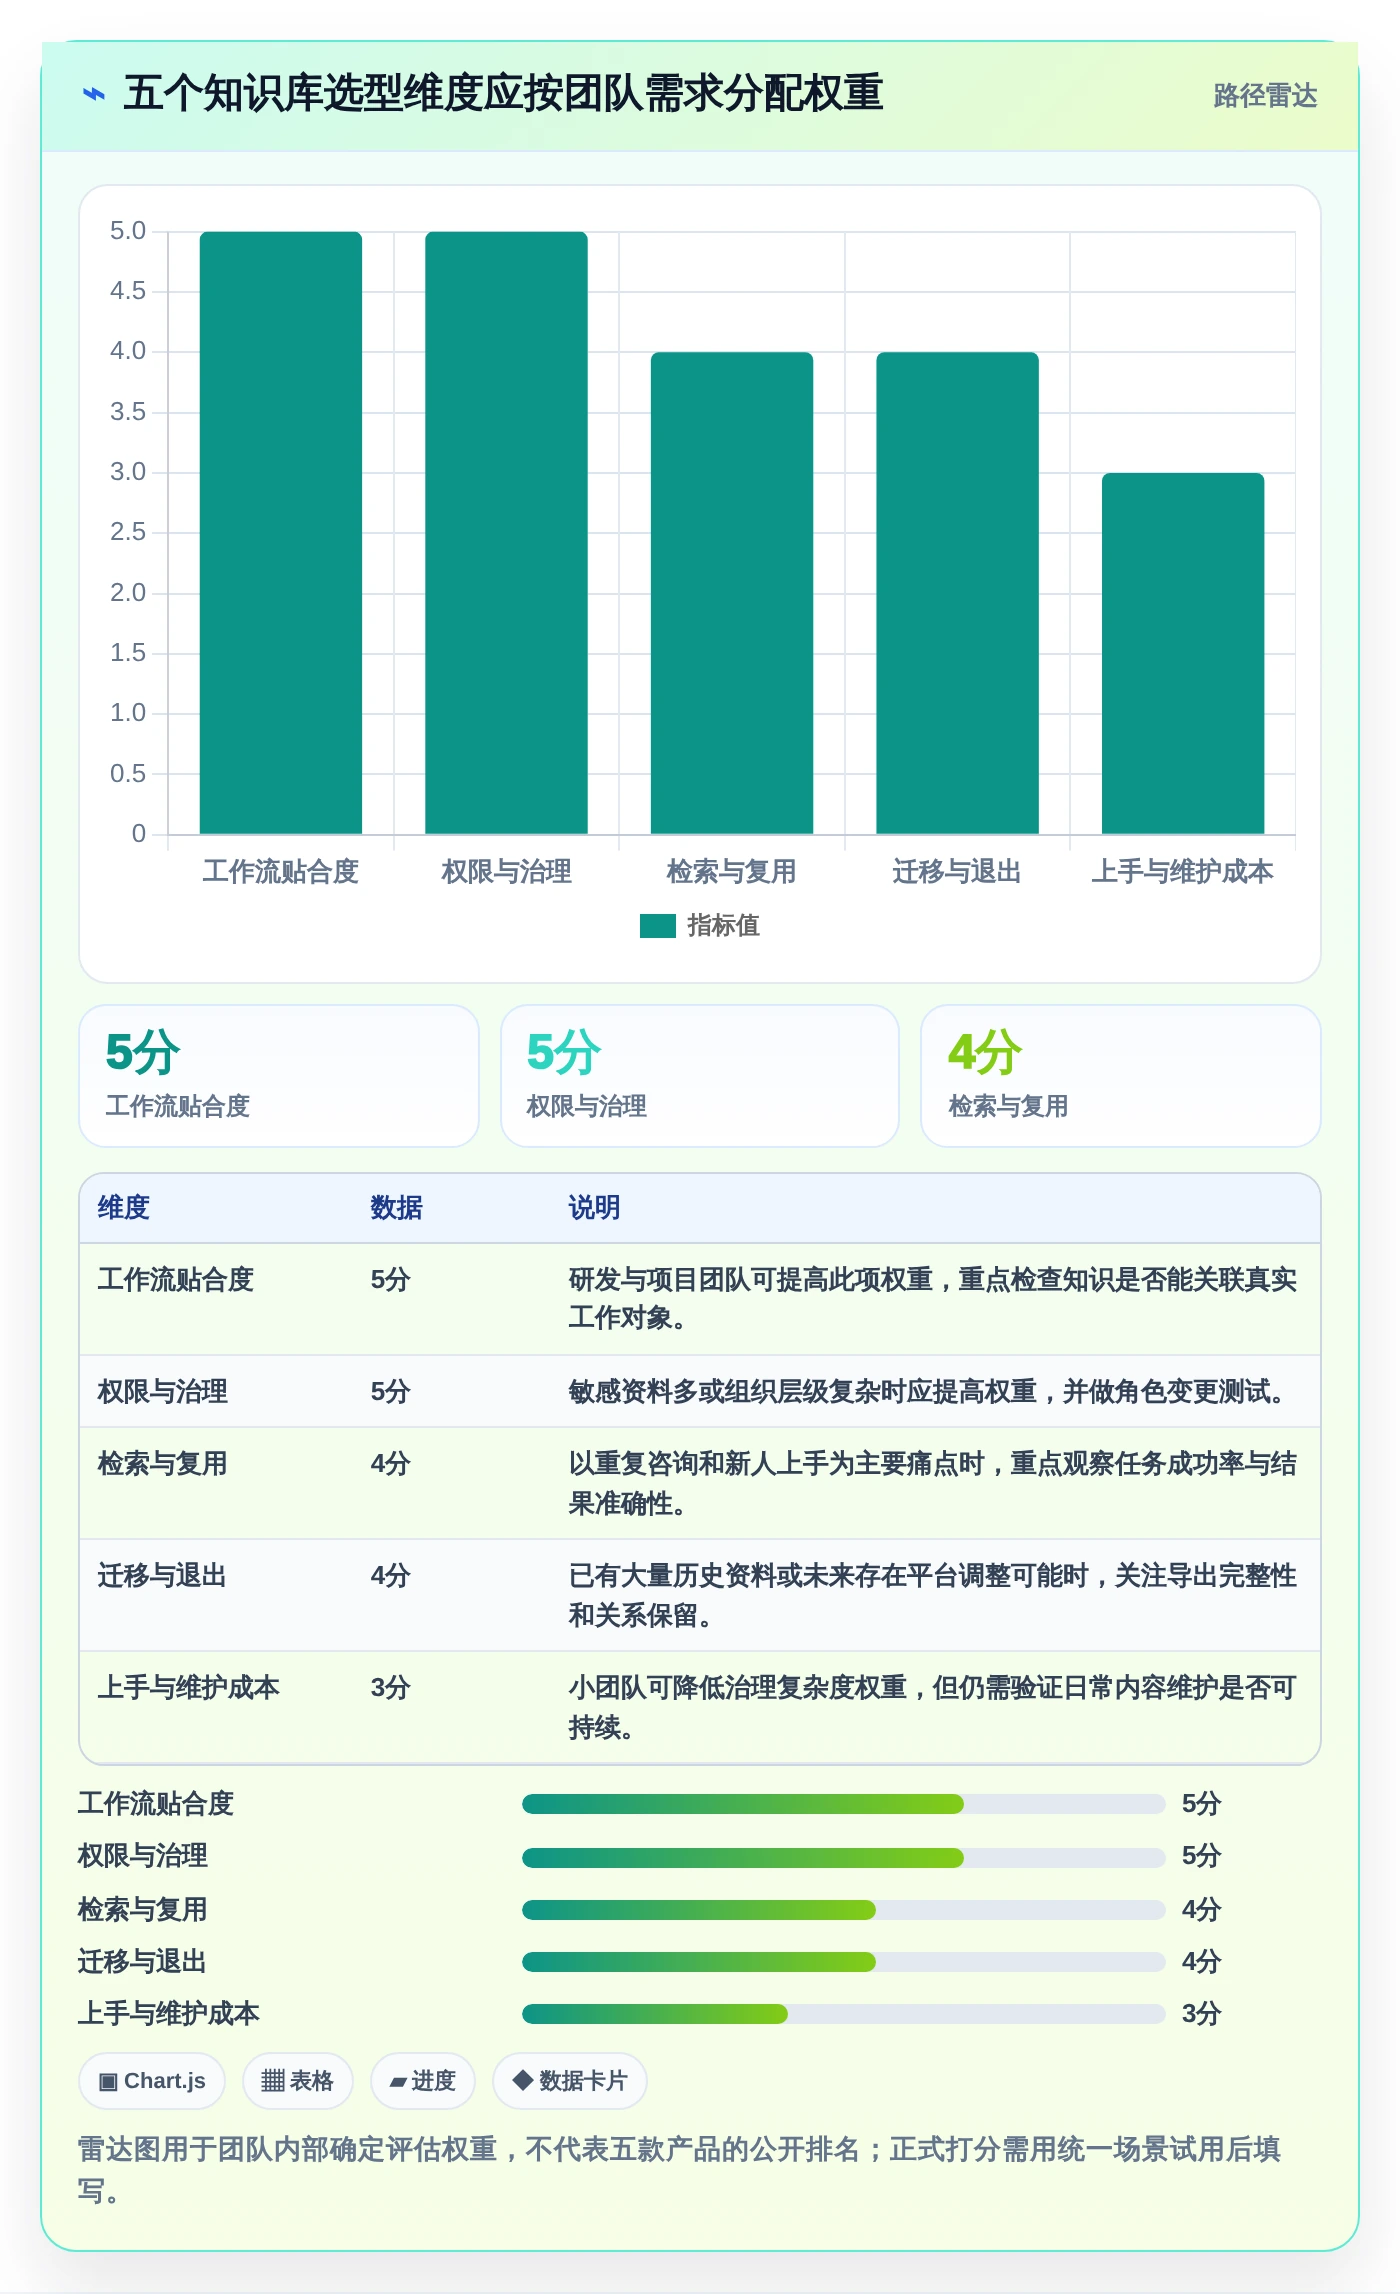Click the 迁移与退出 cell in the table
The image size is (1400, 2294).
(162, 1576)
